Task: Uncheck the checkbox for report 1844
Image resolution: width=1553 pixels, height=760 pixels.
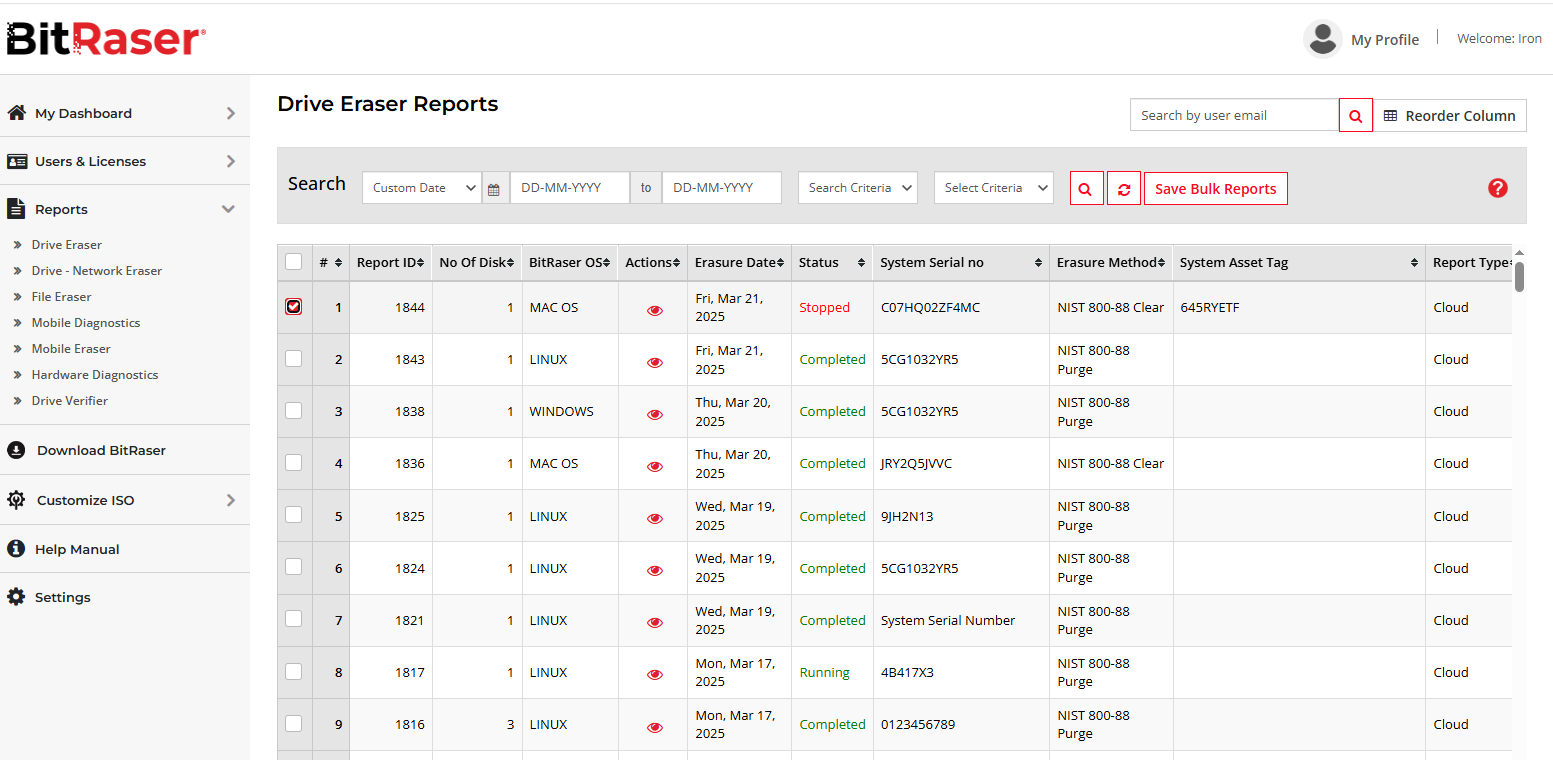Action: pyautogui.click(x=293, y=306)
